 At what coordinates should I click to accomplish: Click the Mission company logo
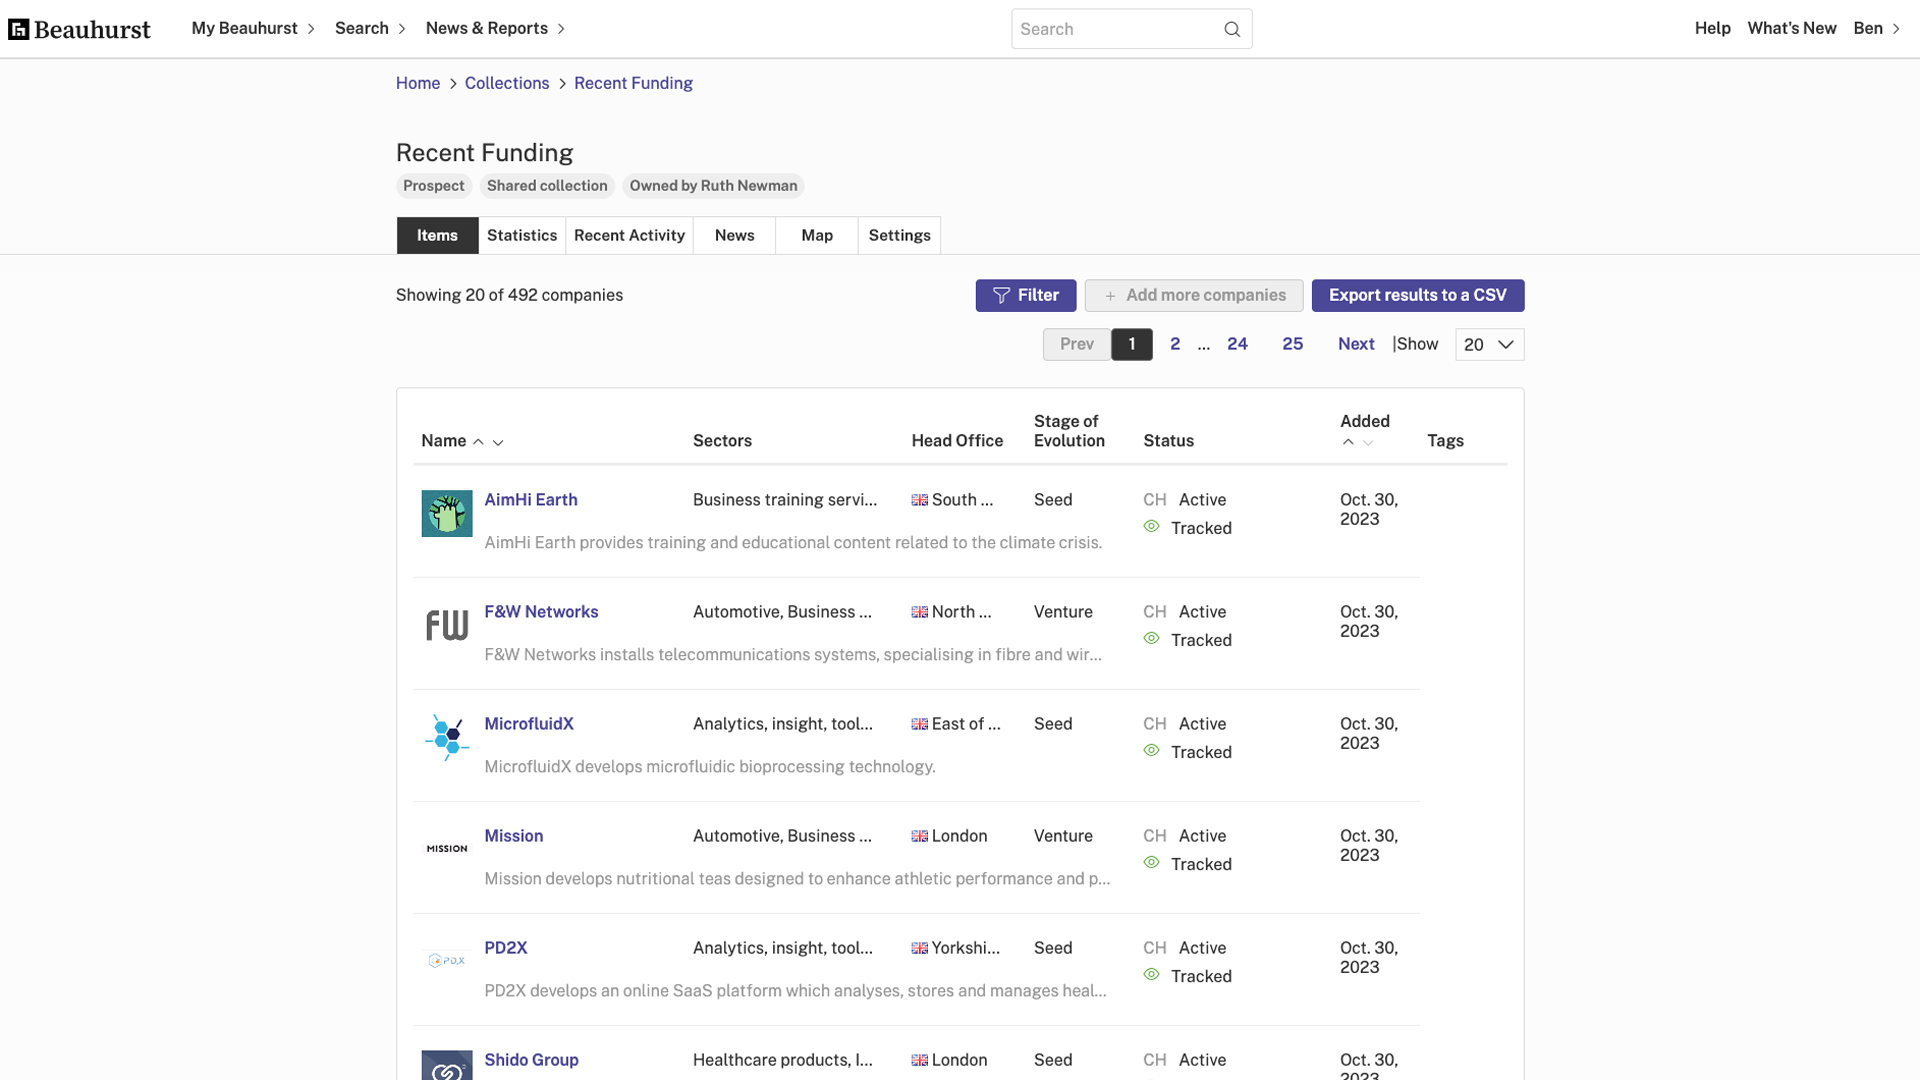tap(447, 848)
